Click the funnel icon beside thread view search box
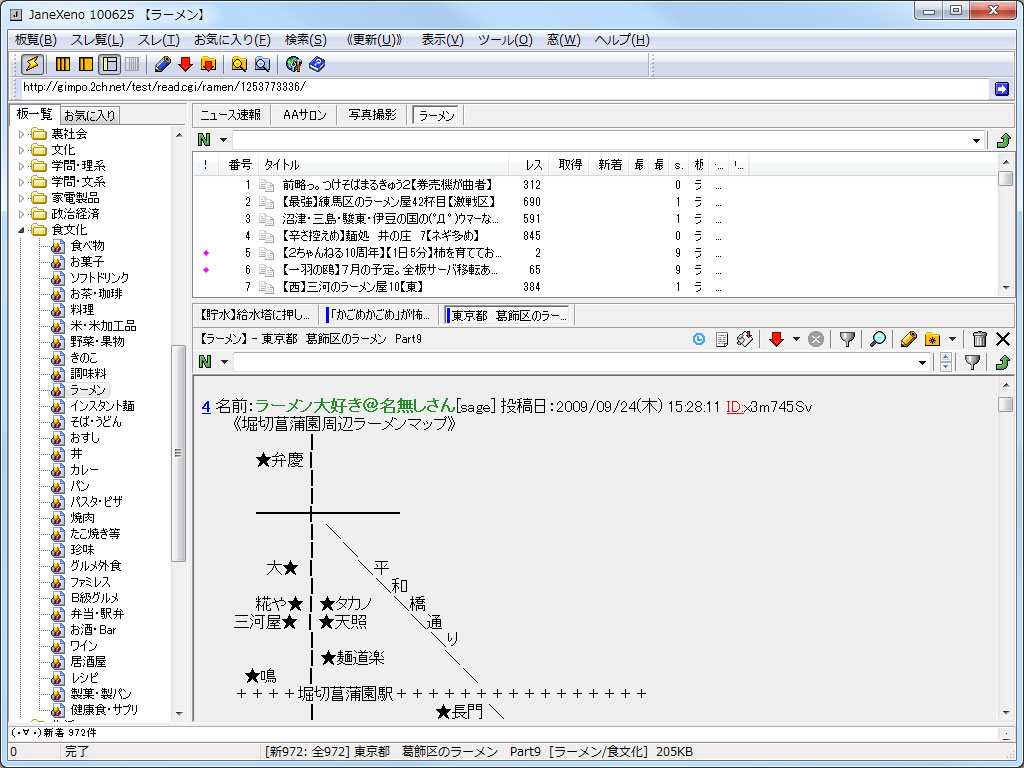Viewport: 1024px width, 768px height. point(972,362)
